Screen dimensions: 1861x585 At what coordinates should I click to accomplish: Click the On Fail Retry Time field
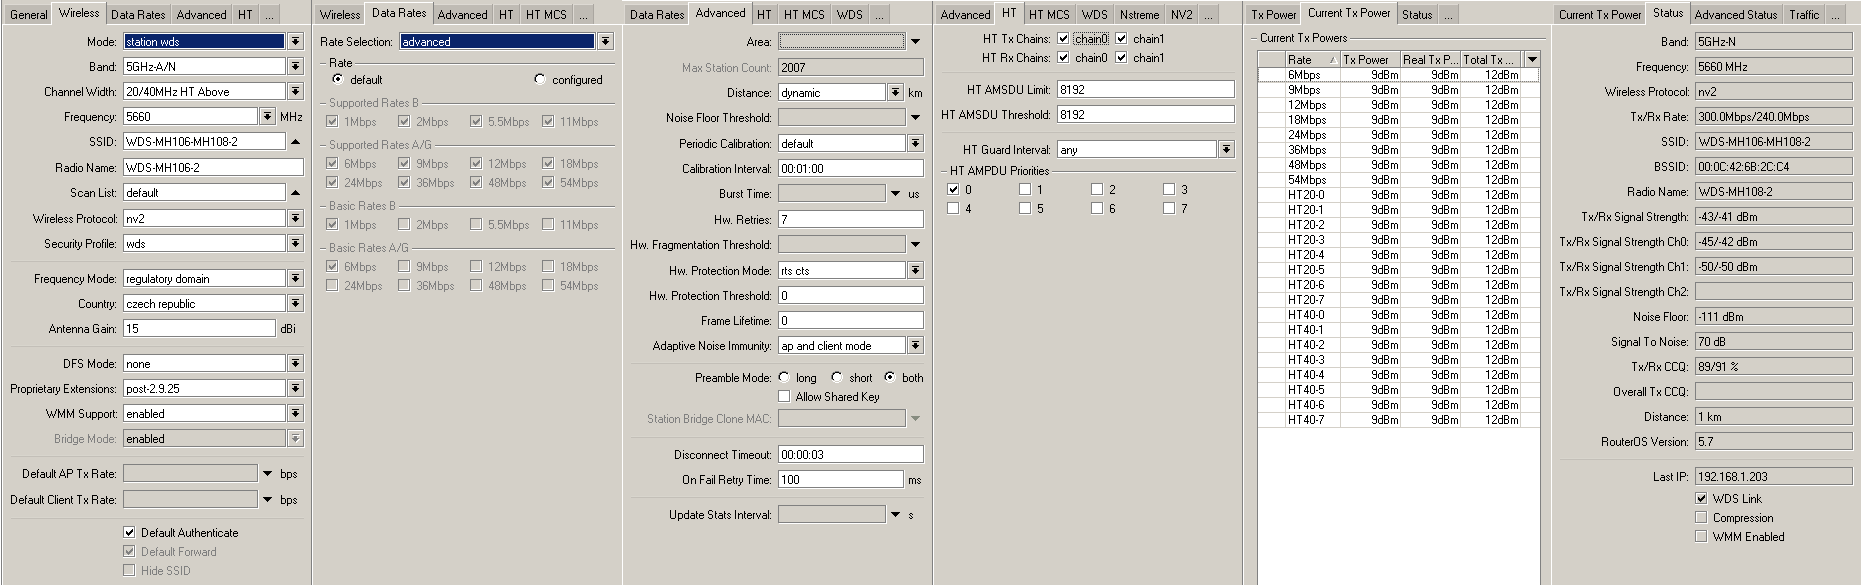841,479
